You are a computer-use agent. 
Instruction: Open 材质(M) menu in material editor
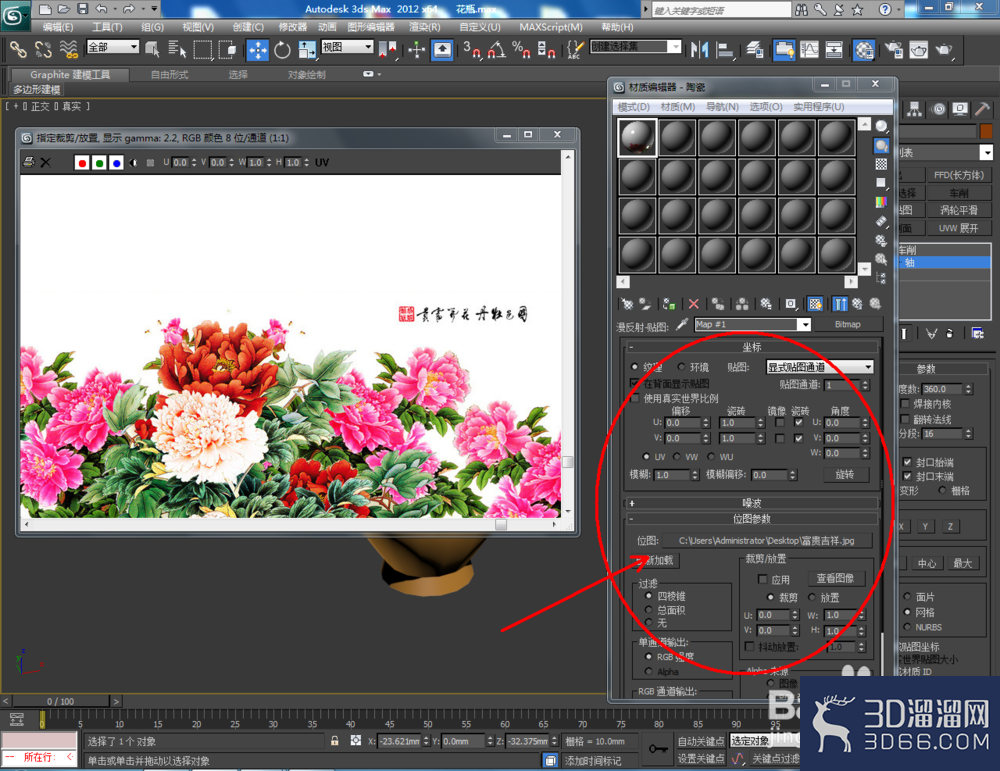click(x=678, y=106)
